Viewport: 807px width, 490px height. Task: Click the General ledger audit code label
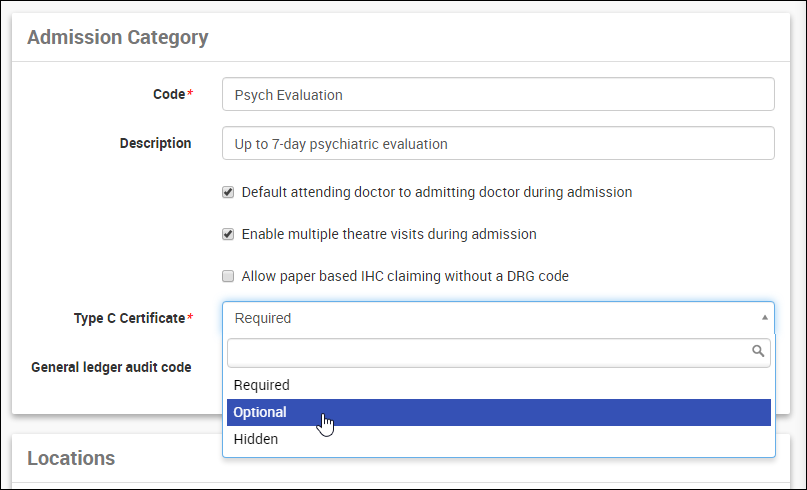111,367
